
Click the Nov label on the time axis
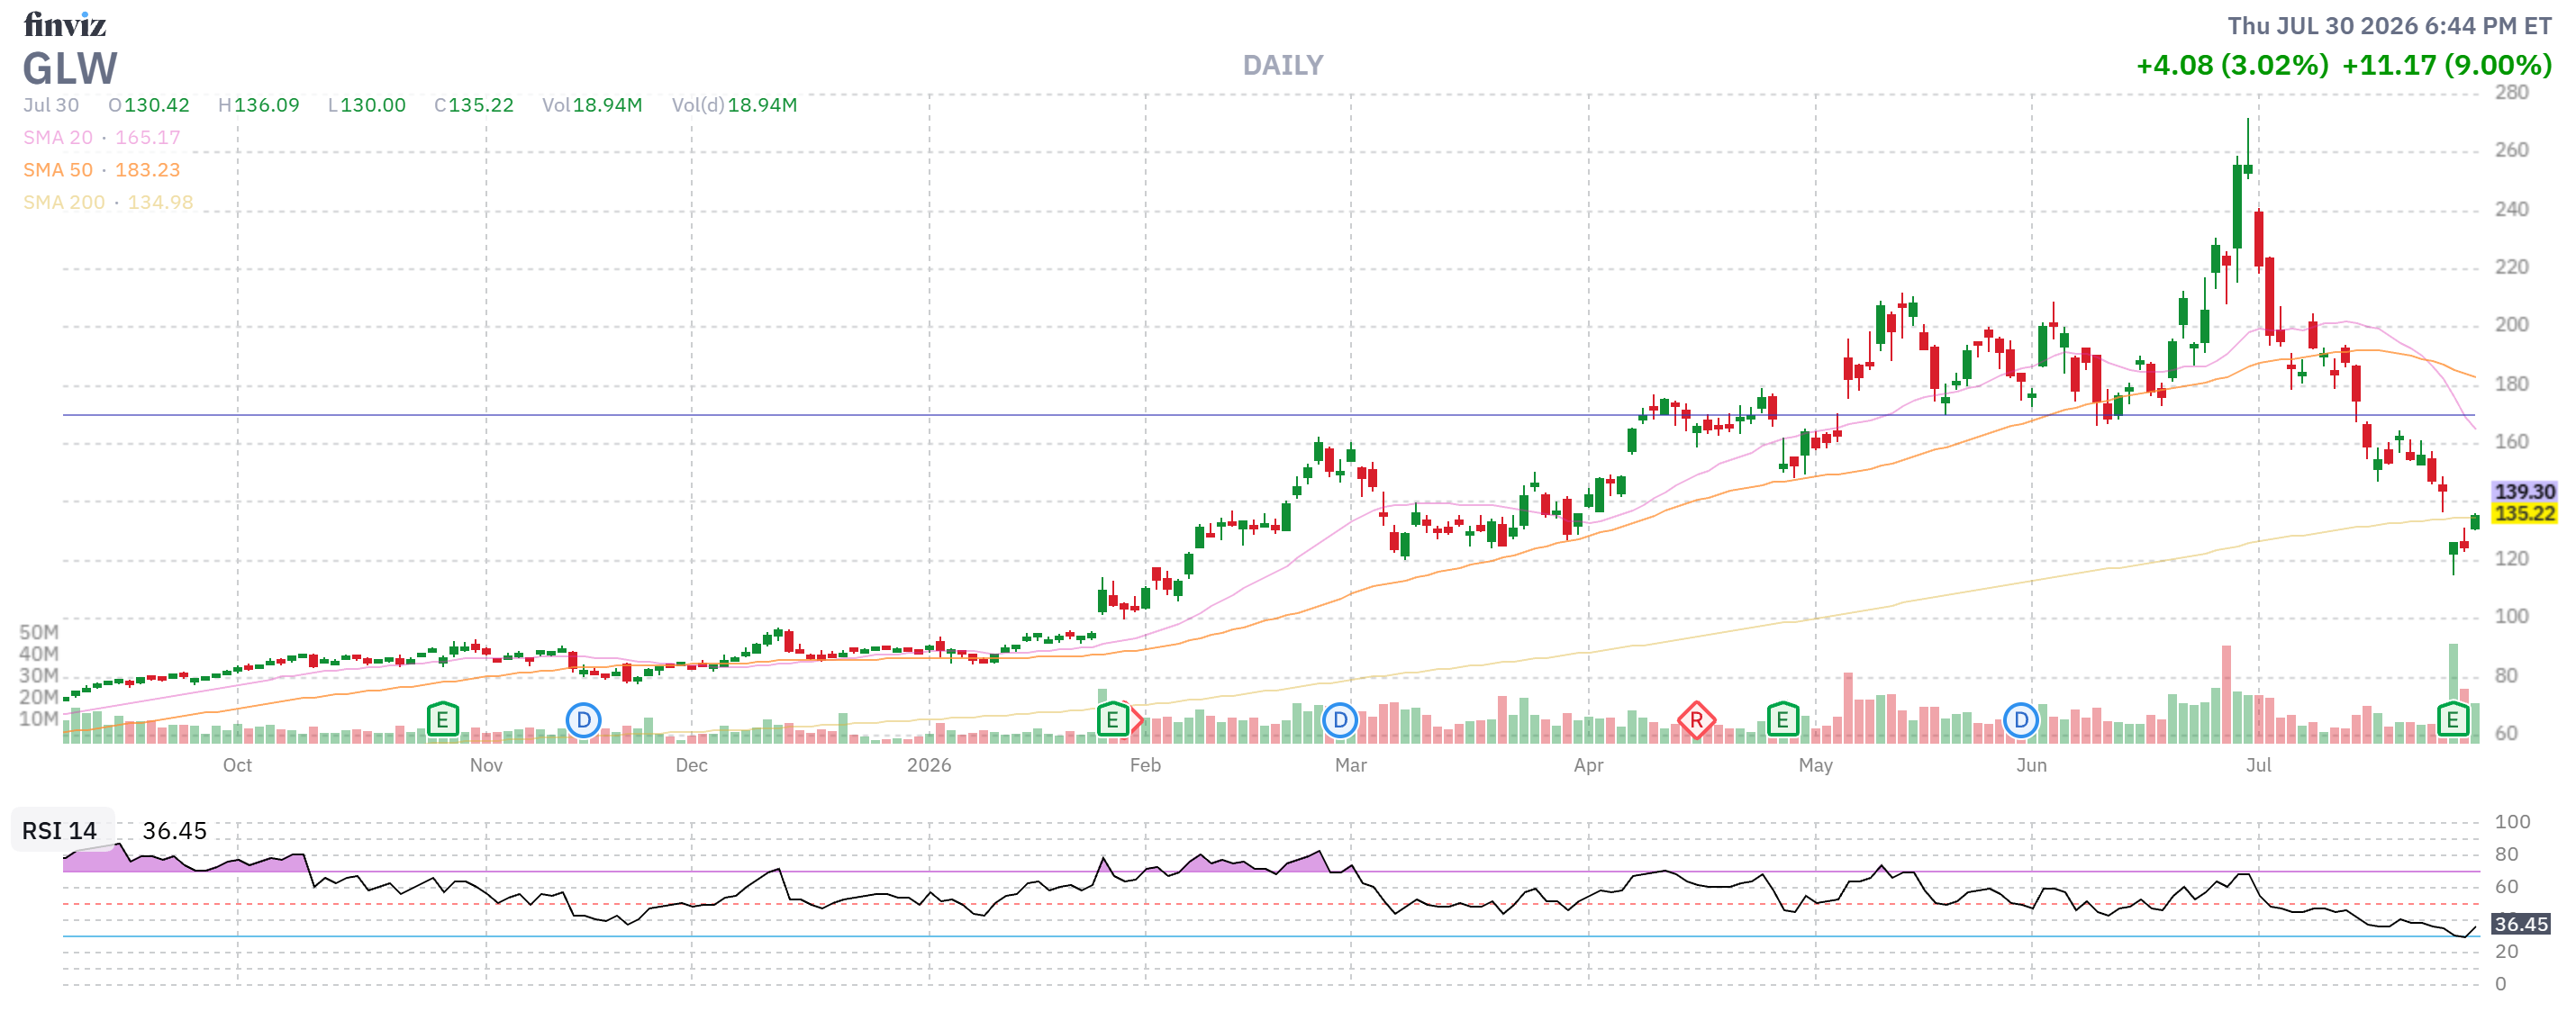click(x=486, y=765)
